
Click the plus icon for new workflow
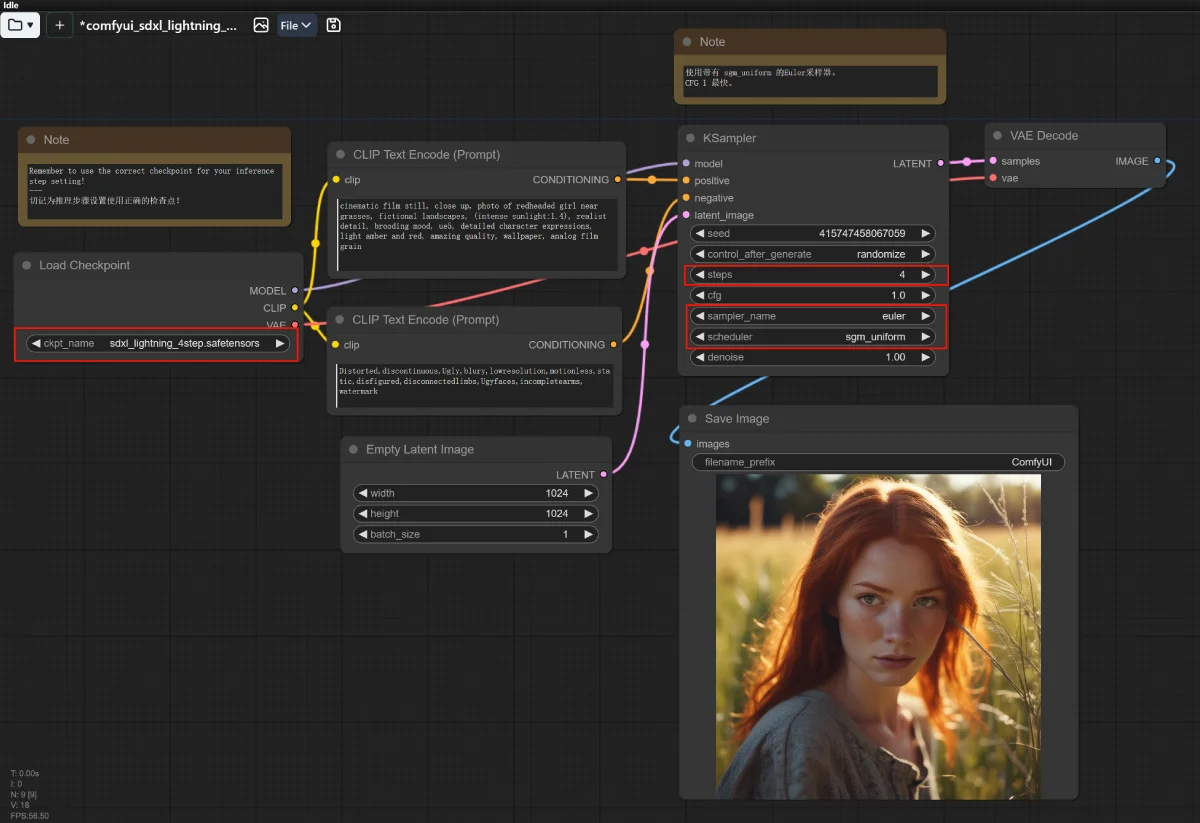point(60,25)
